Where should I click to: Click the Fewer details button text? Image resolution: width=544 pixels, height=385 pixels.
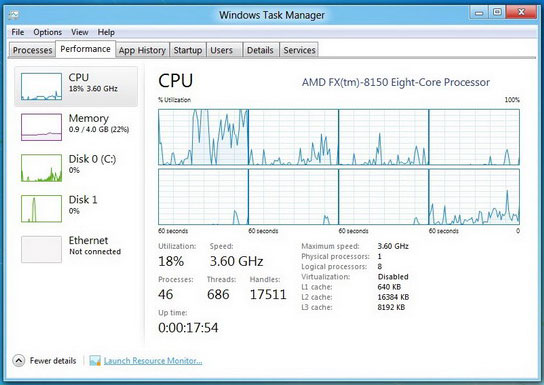pos(53,361)
